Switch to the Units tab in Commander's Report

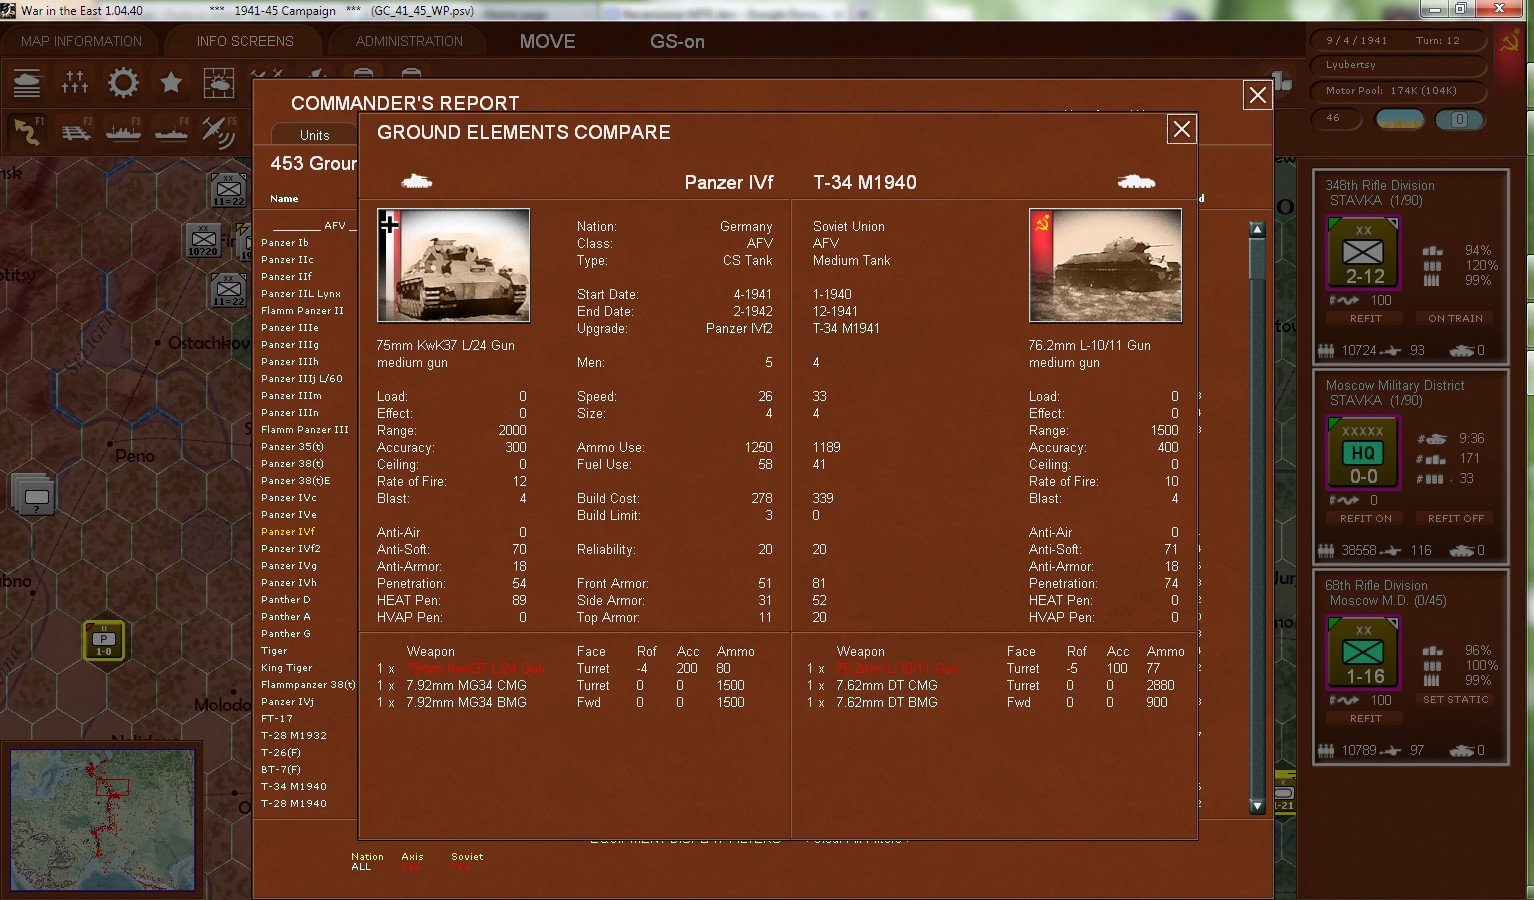coord(314,135)
